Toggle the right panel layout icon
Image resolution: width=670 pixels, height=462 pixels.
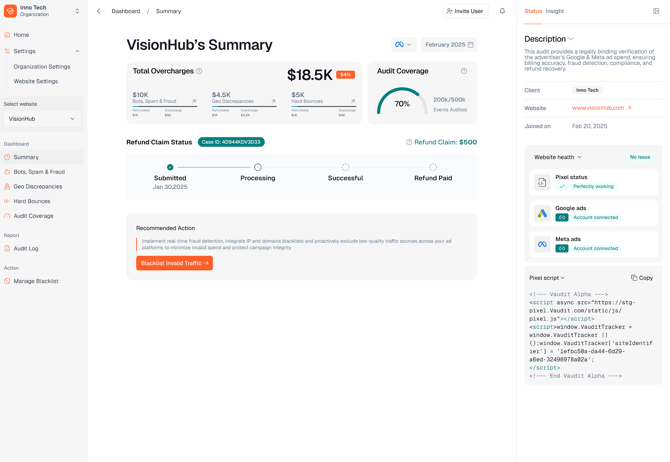[656, 11]
